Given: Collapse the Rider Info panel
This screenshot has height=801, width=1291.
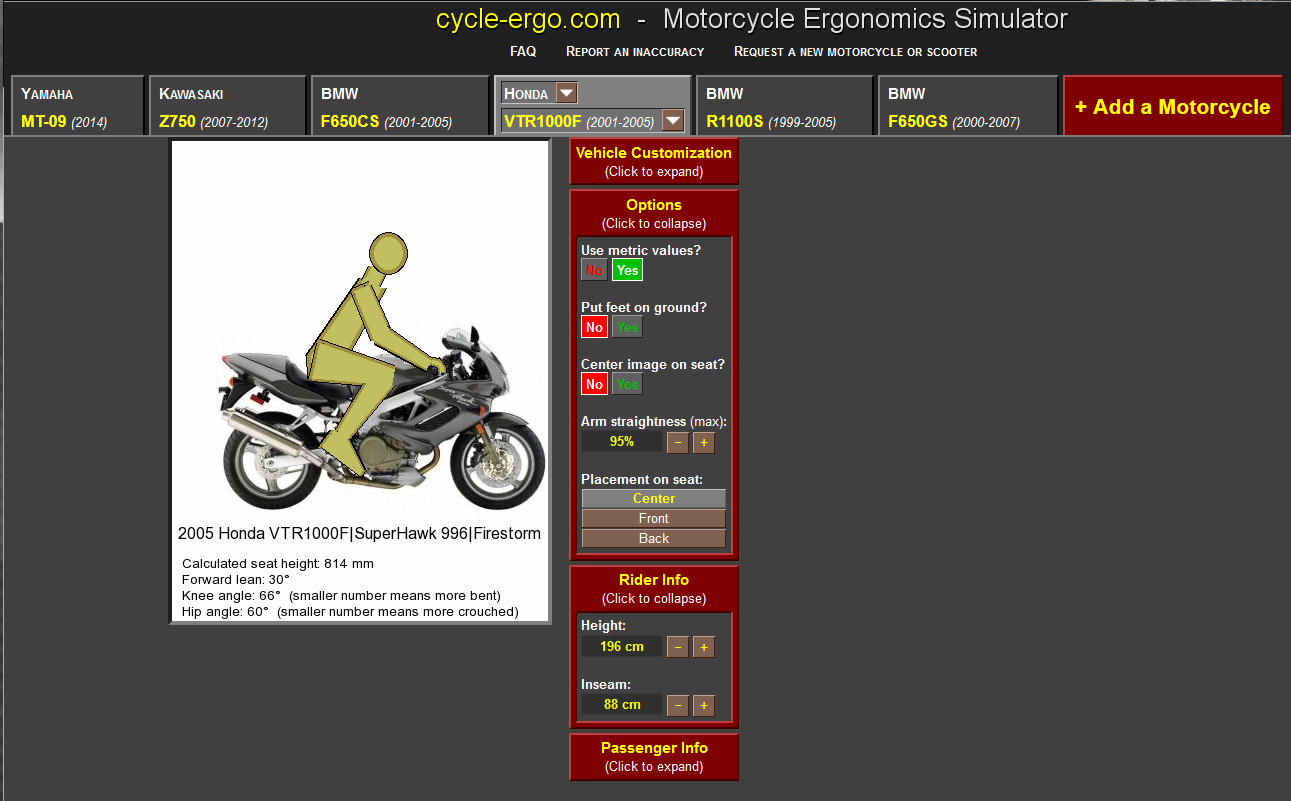Looking at the screenshot, I should (654, 588).
